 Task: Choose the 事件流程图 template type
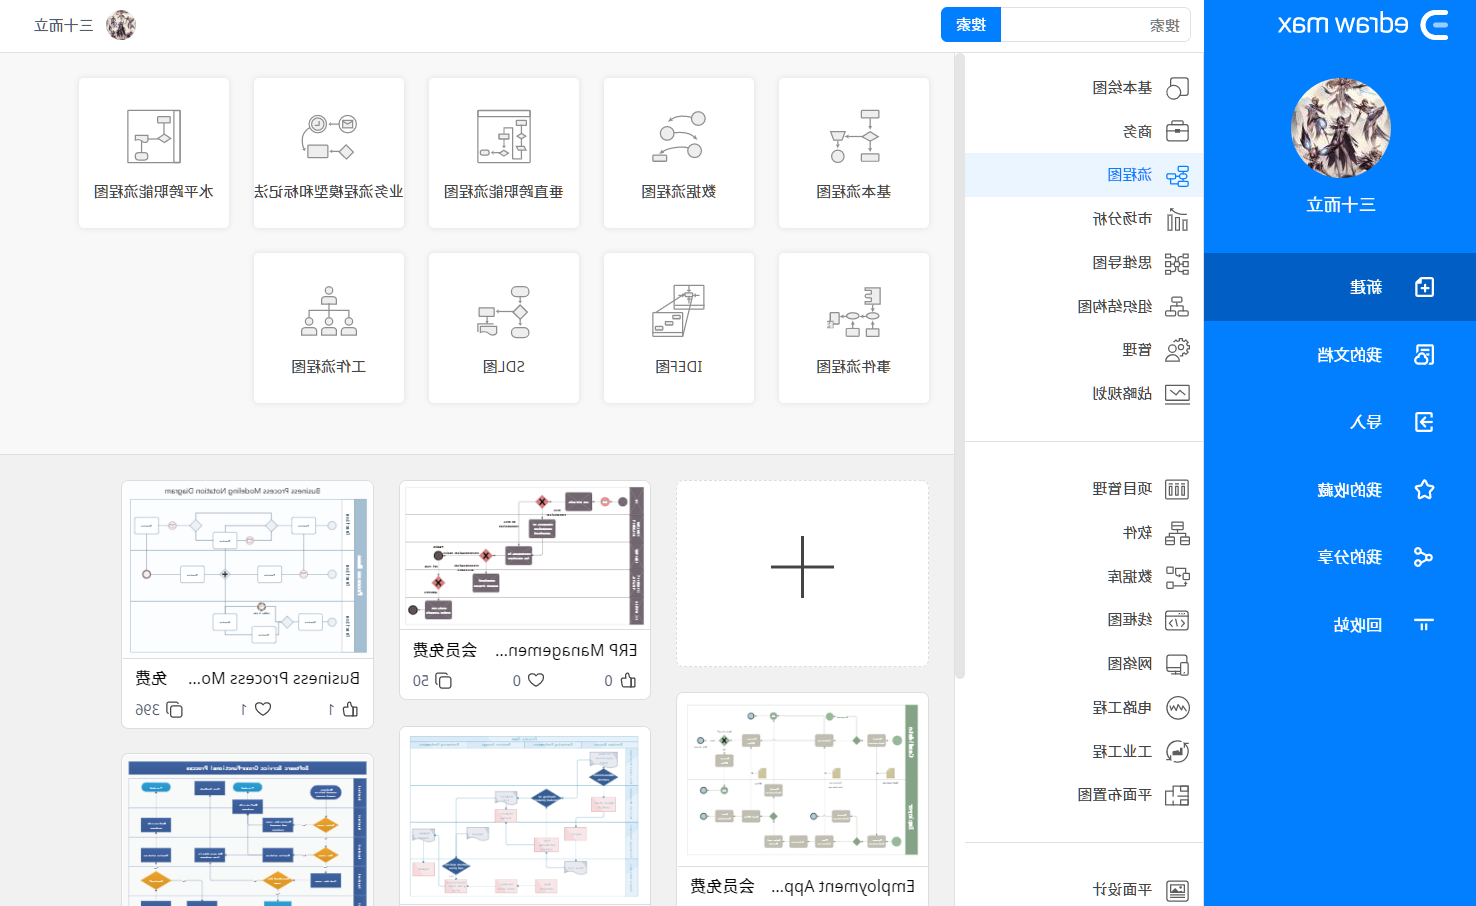[854, 328]
